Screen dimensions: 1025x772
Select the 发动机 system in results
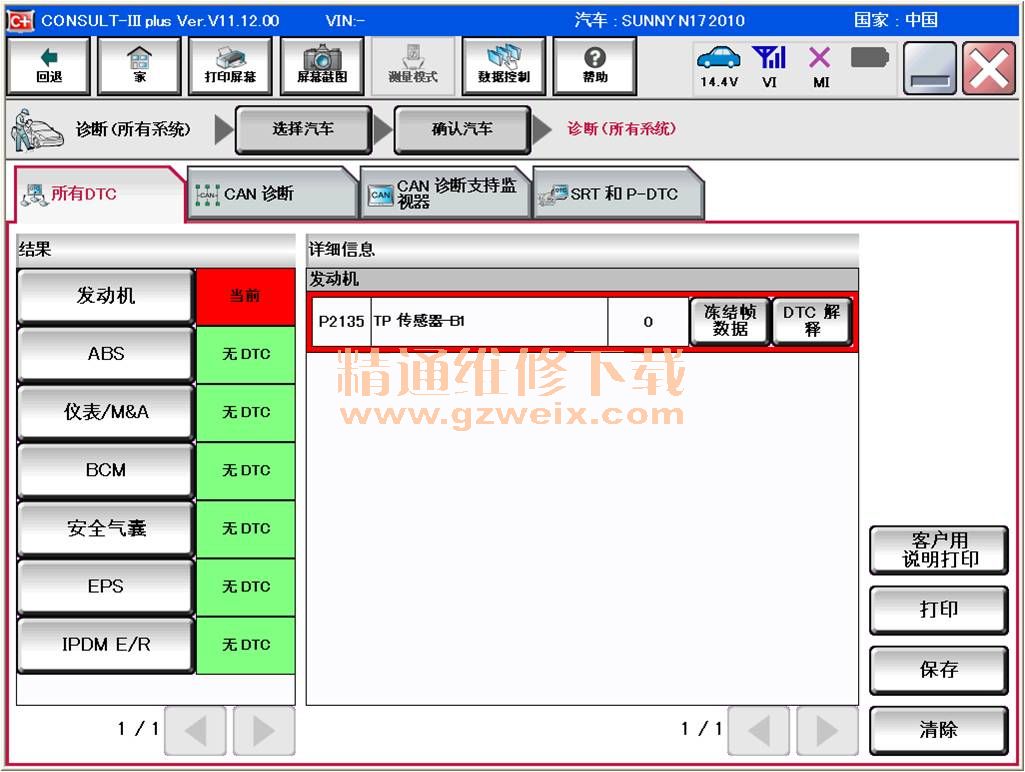click(106, 296)
